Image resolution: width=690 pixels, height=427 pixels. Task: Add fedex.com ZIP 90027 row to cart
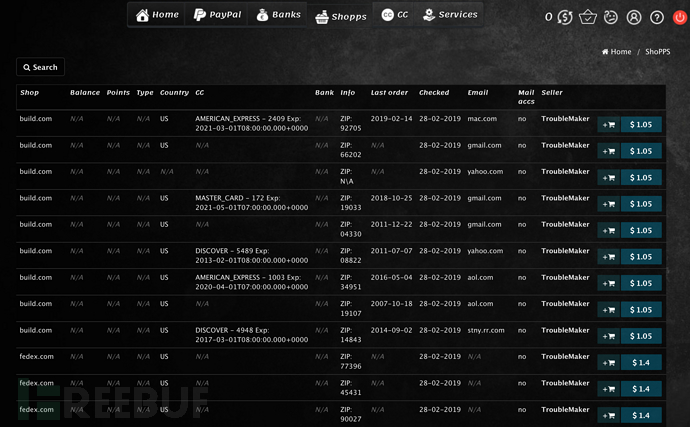609,415
